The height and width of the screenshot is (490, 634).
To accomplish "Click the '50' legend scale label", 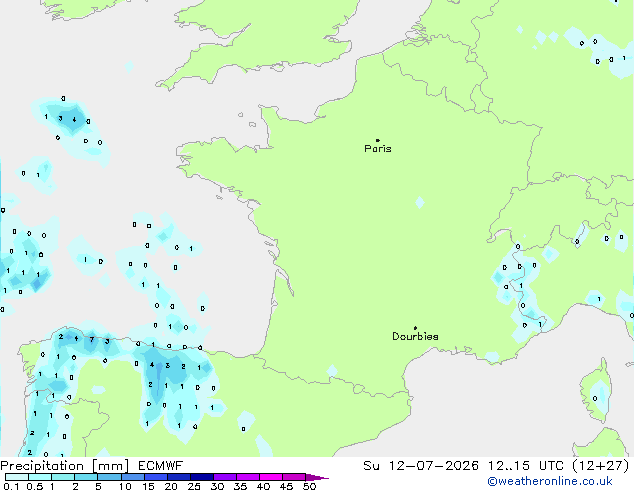I will [x=309, y=486].
